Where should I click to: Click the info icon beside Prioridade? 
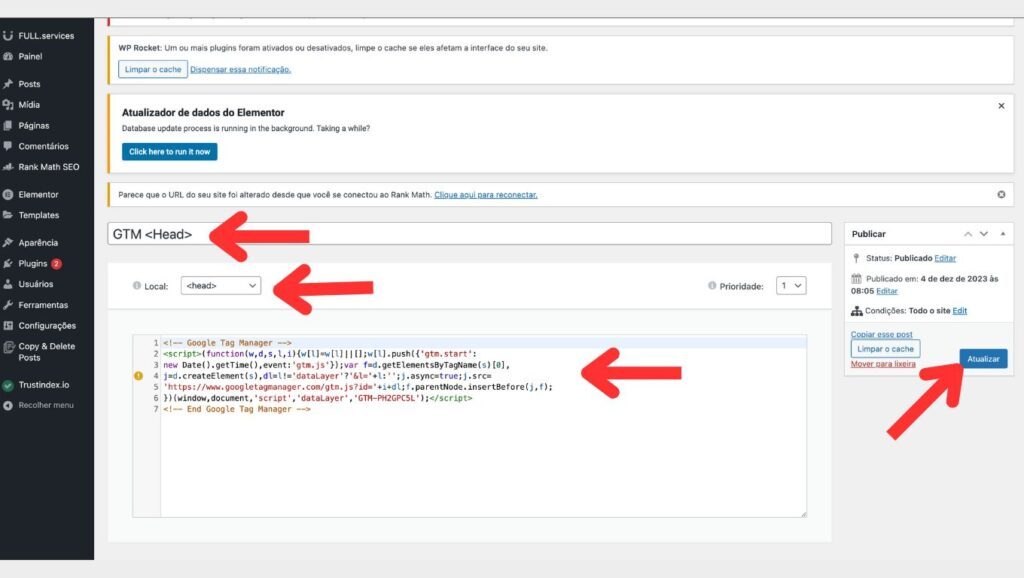click(x=712, y=285)
